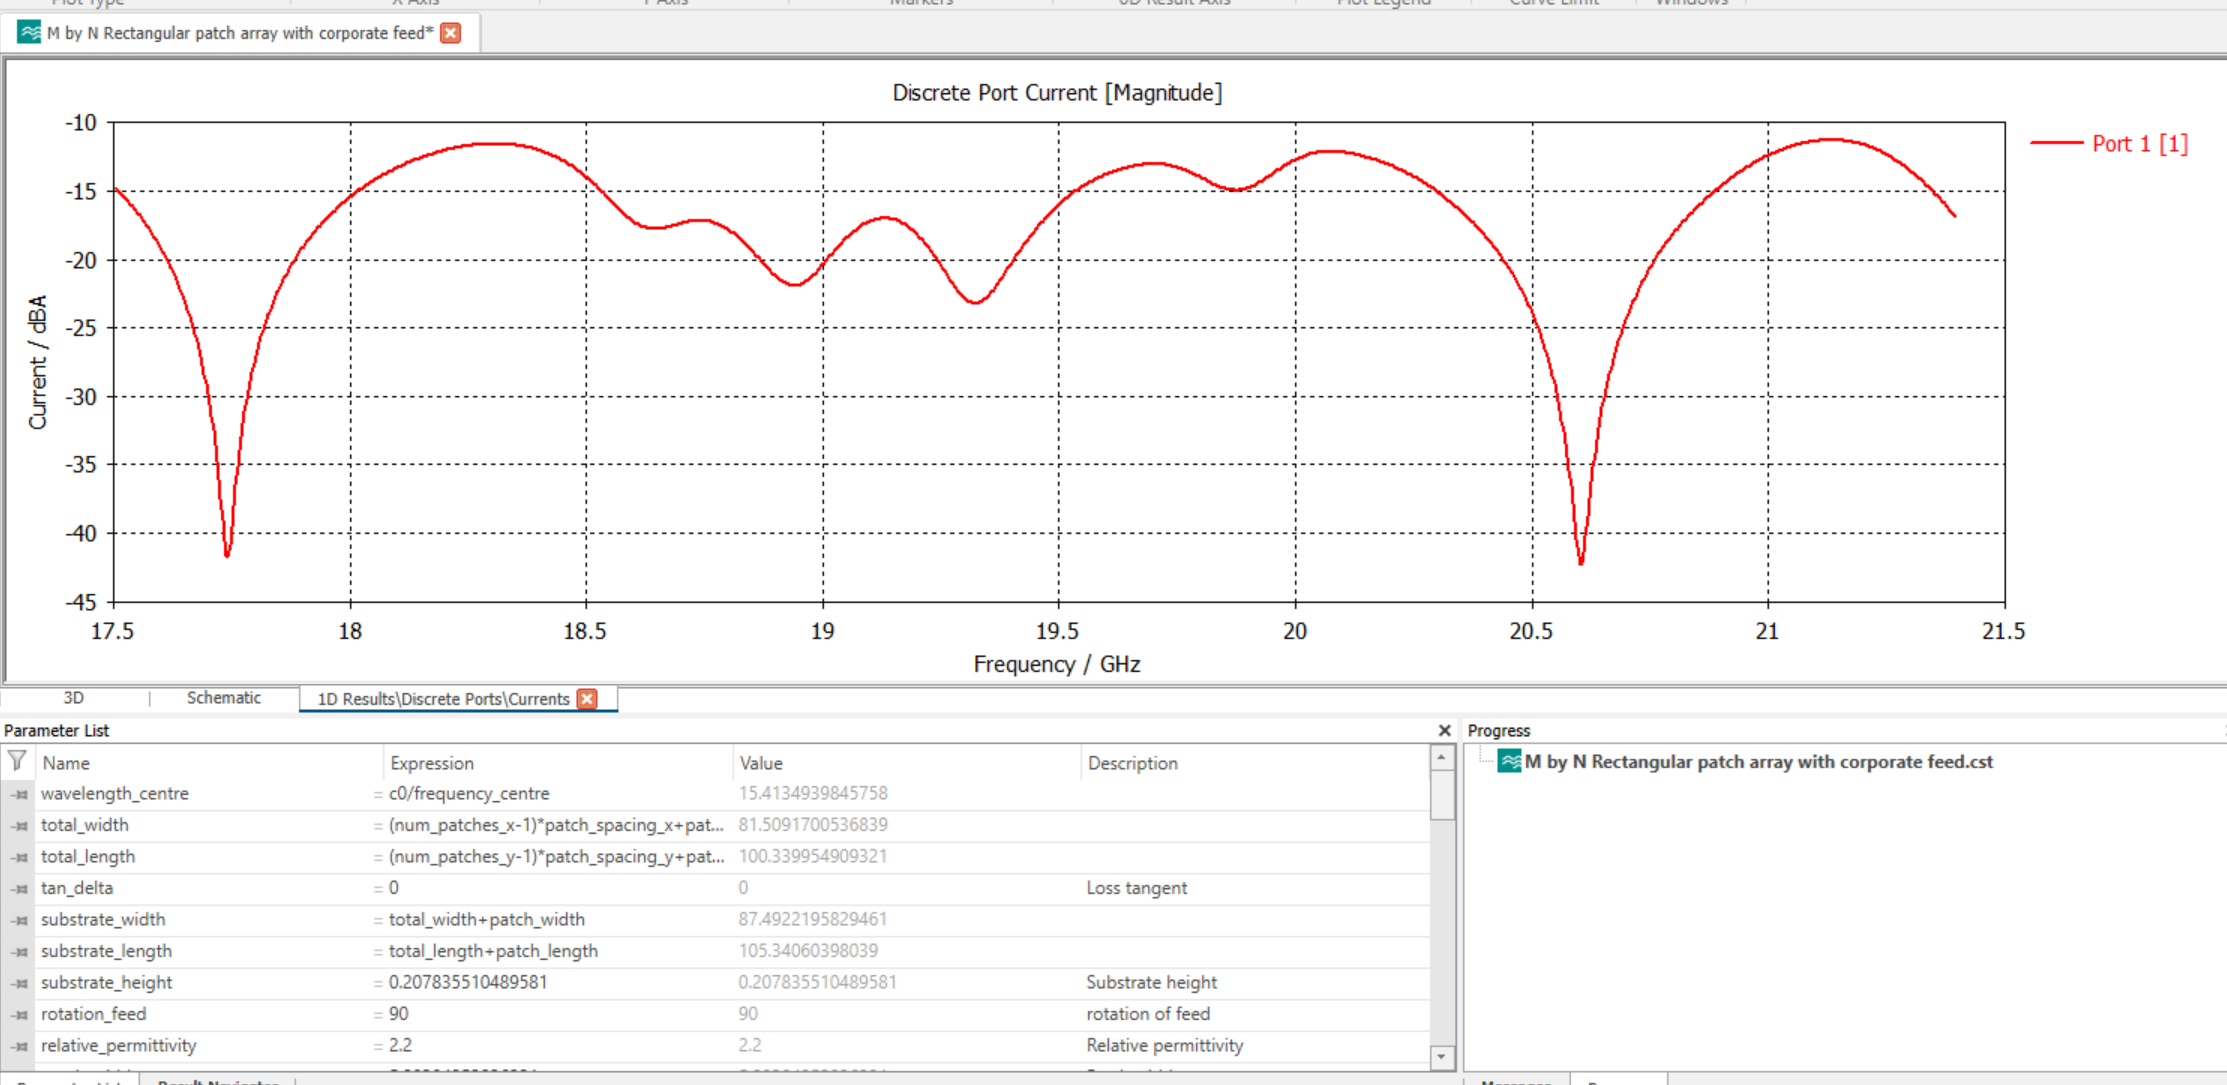Close the M by N Rectangular patch array tab
Viewport: 2227px width, 1085px height.
click(x=451, y=33)
